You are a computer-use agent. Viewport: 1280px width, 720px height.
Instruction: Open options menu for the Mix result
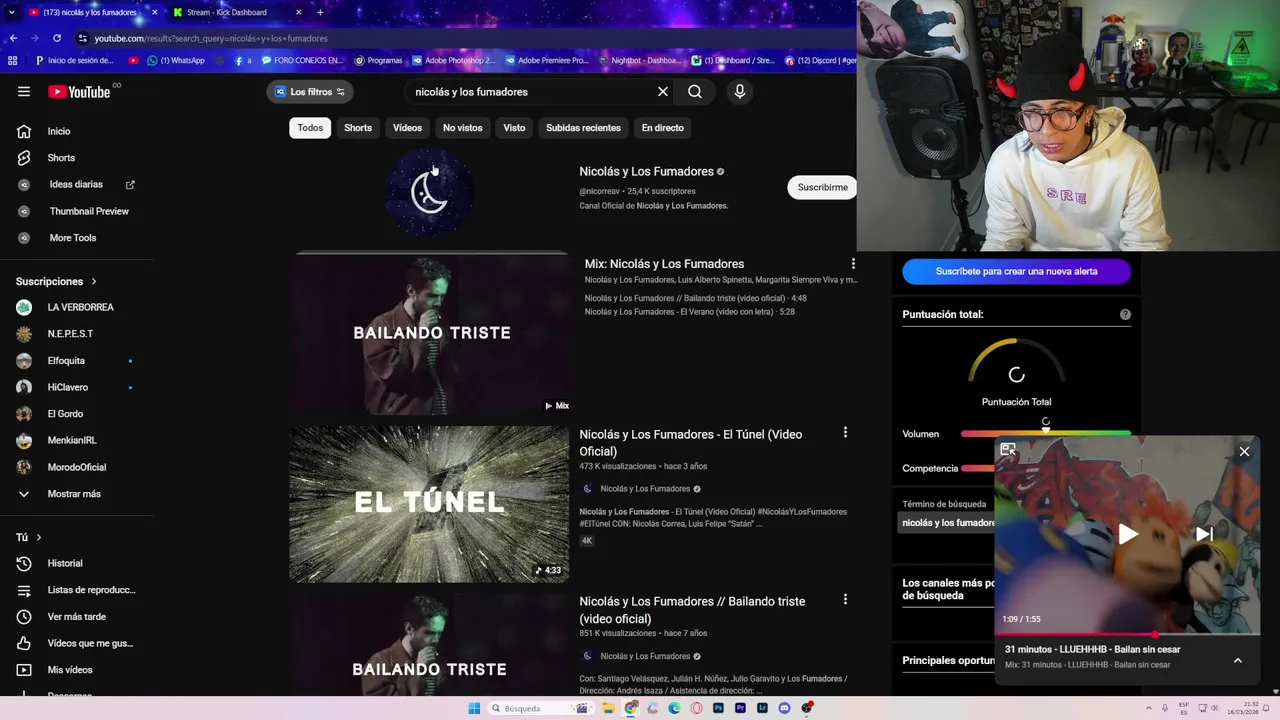853,264
